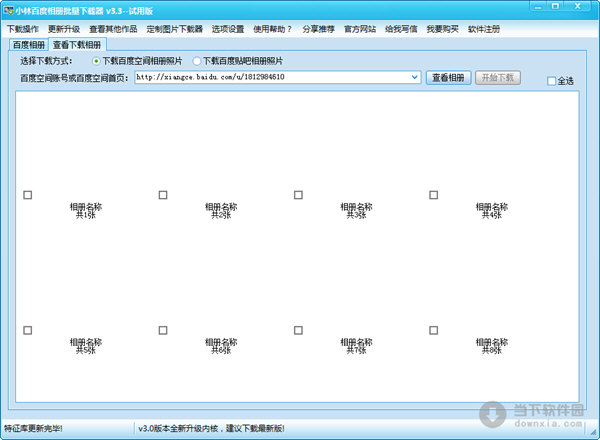
Task: Check the album box for 共5张
Action: pyautogui.click(x=28, y=330)
